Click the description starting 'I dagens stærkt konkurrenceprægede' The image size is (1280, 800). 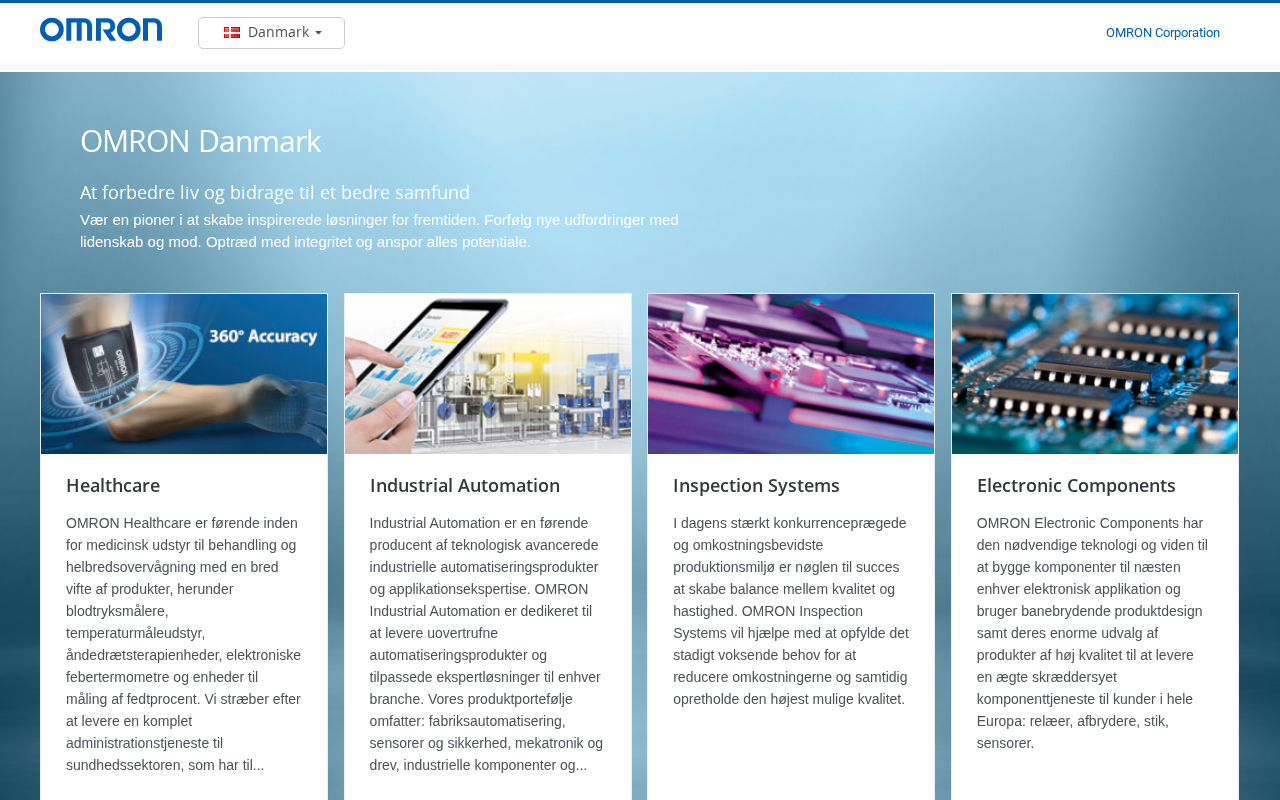point(791,611)
